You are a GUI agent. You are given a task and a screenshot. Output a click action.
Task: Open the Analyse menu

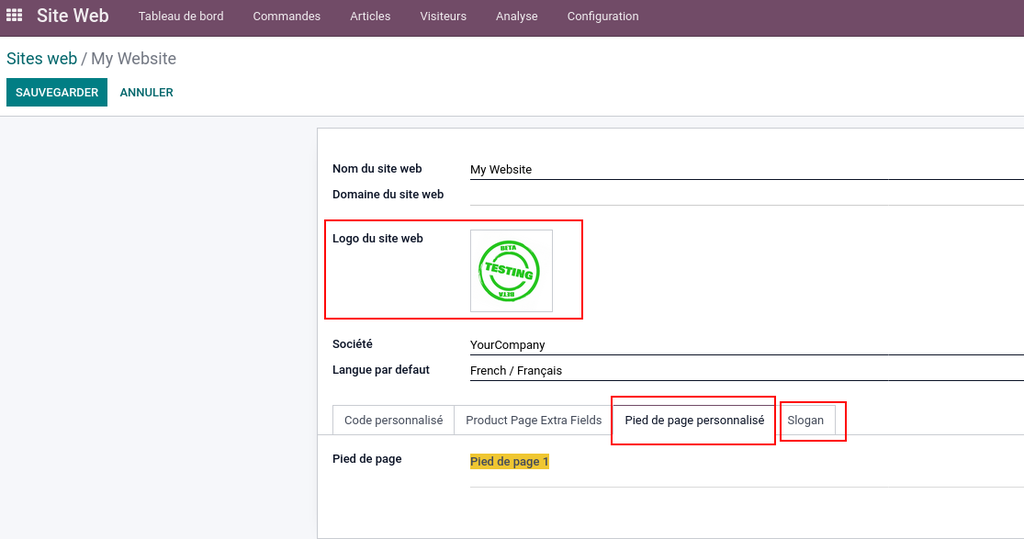[x=517, y=16]
